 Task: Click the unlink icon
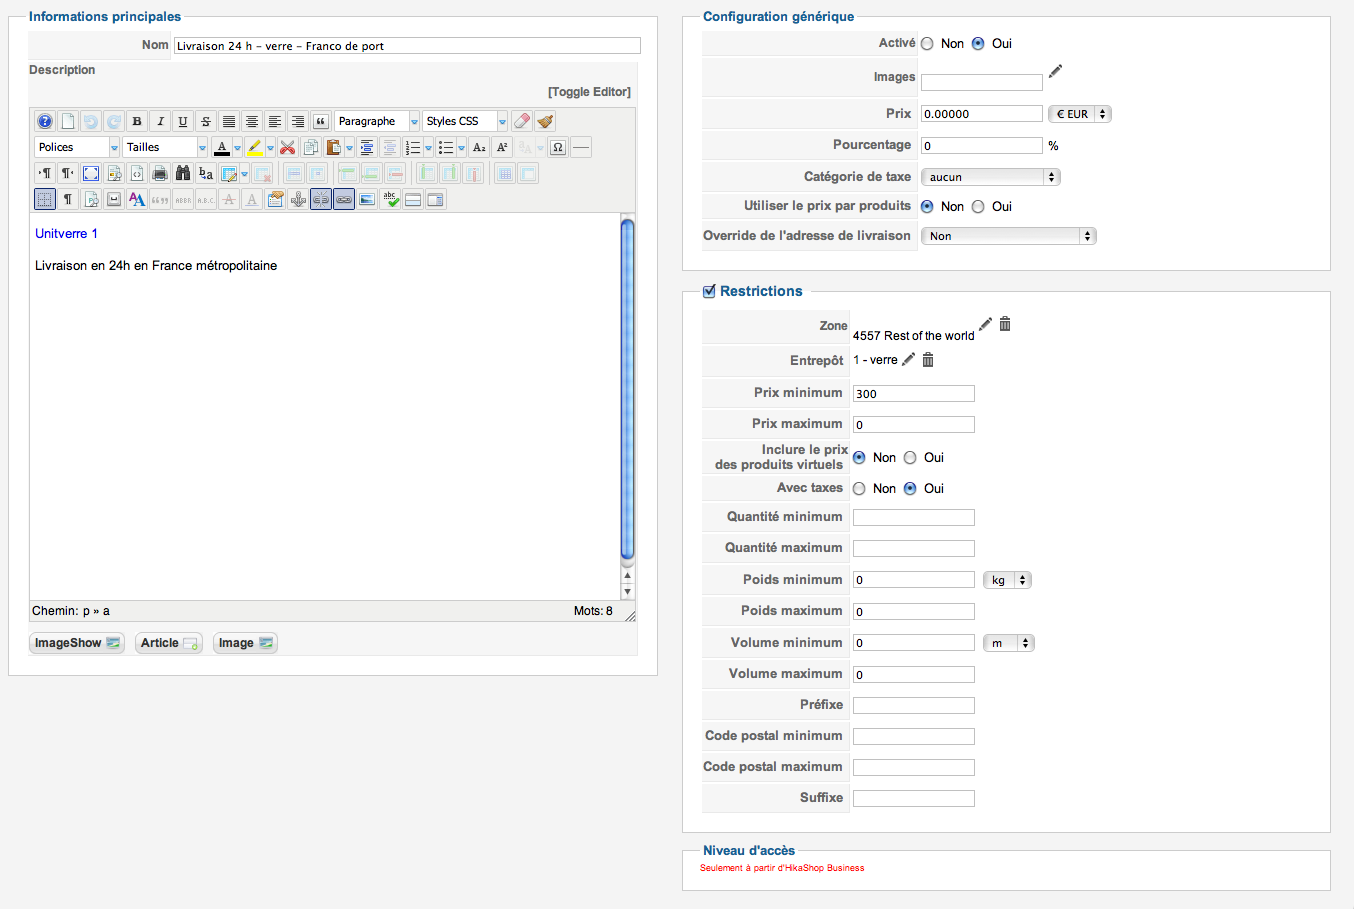click(x=321, y=199)
